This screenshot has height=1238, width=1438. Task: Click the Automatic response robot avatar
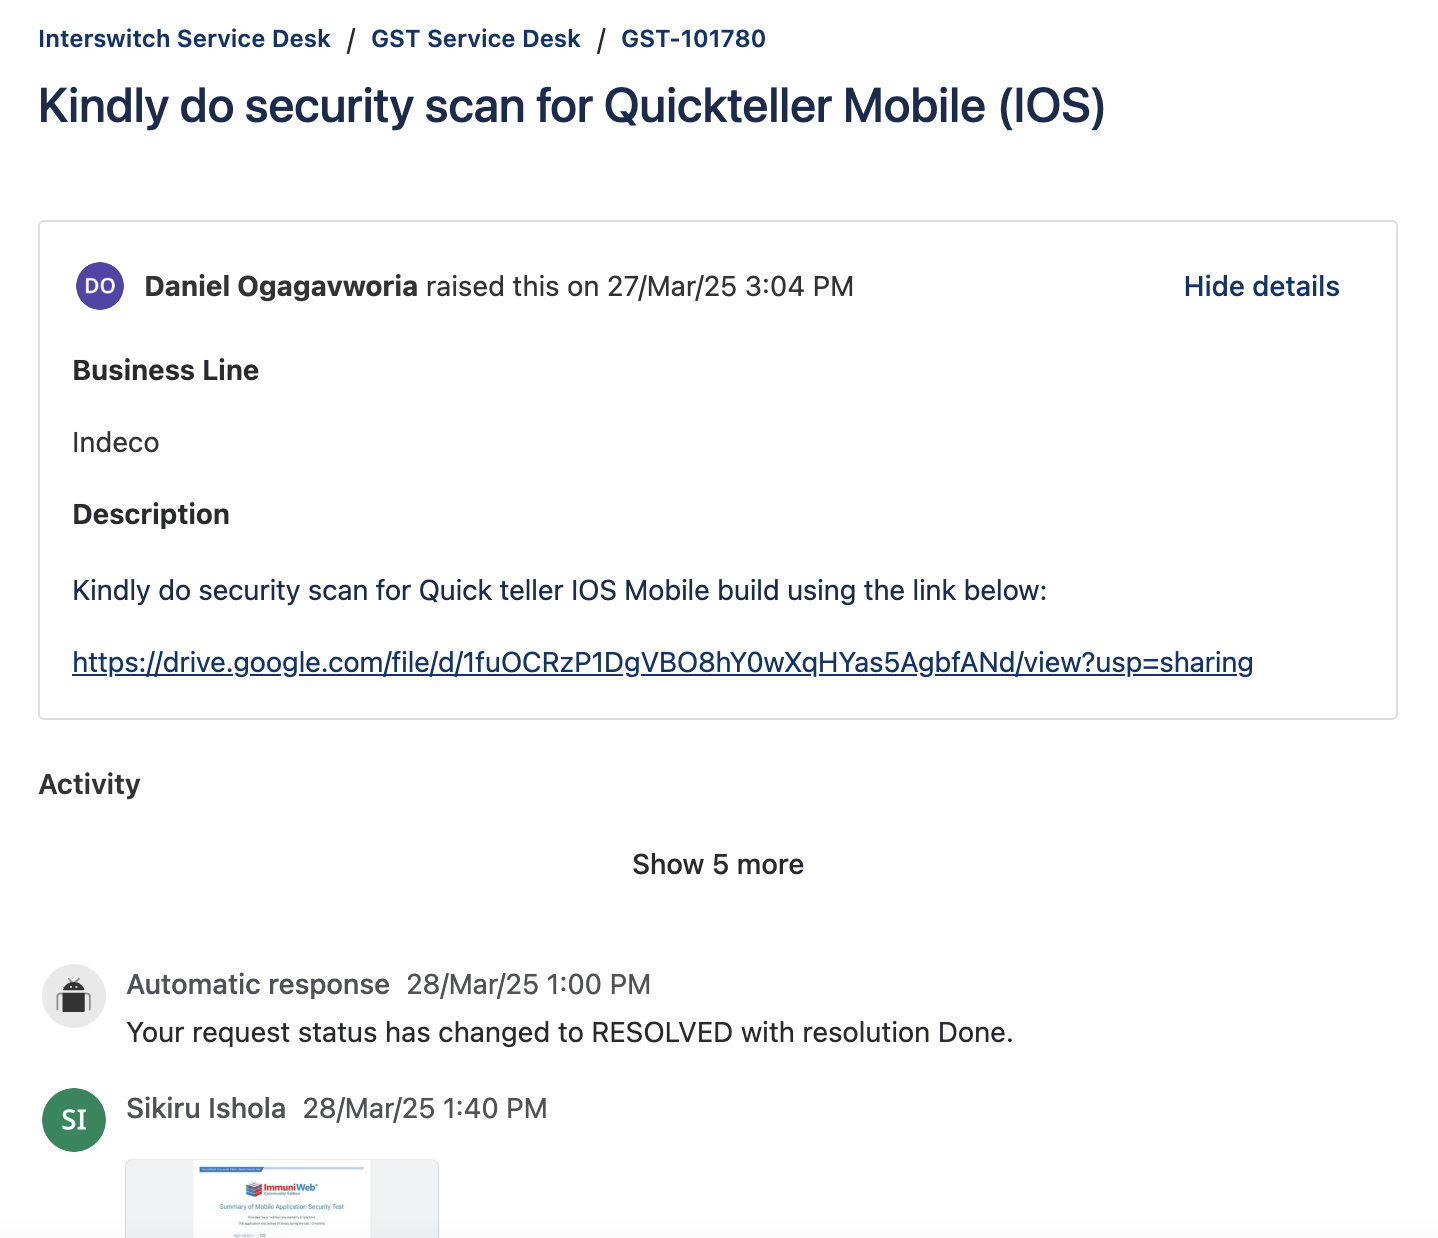click(x=74, y=996)
